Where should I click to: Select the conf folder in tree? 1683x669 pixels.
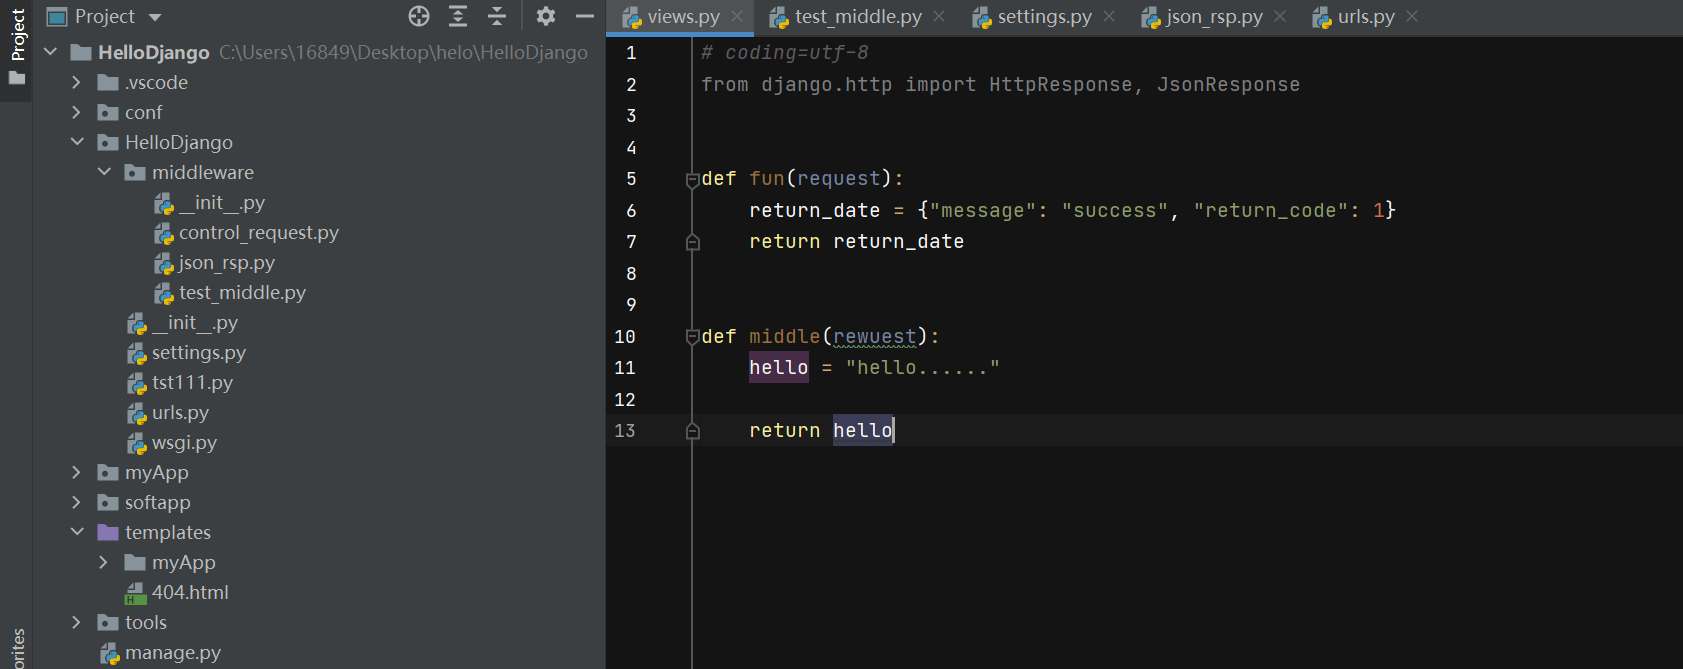coord(144,112)
